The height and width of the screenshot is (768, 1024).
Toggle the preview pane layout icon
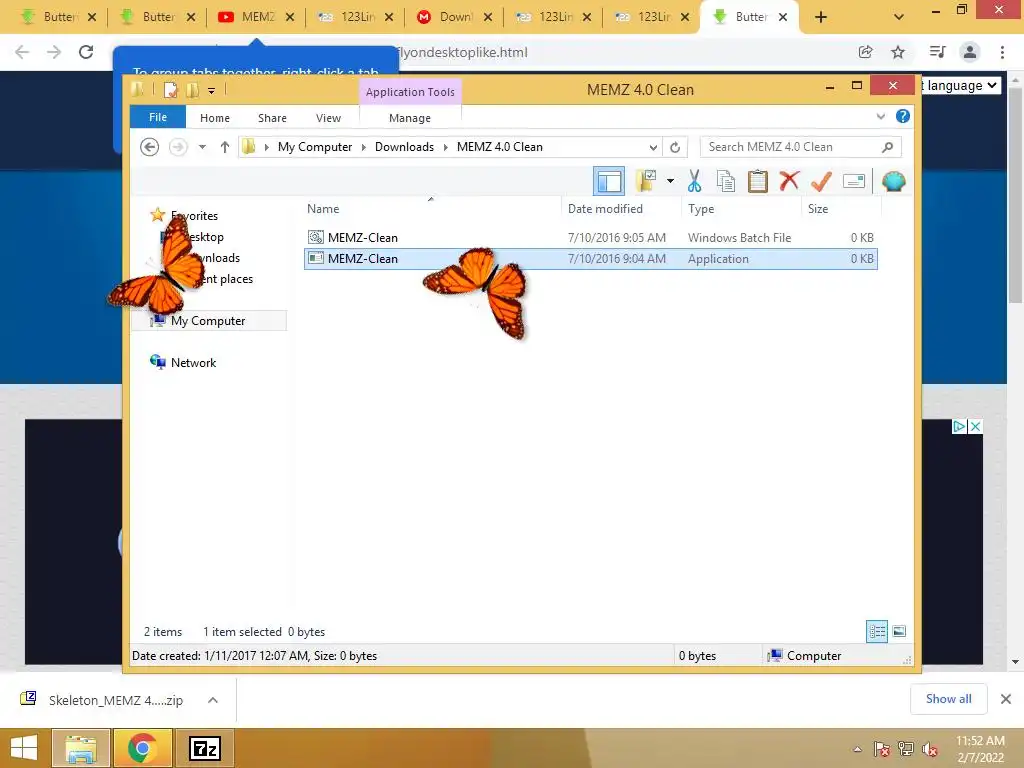point(609,182)
